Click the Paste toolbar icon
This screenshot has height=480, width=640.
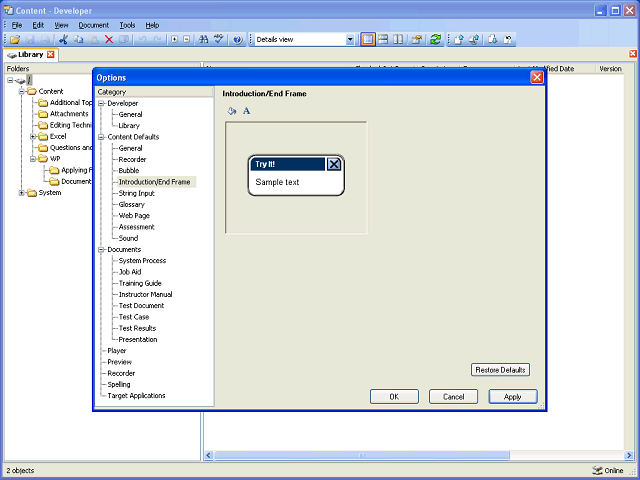coord(93,40)
